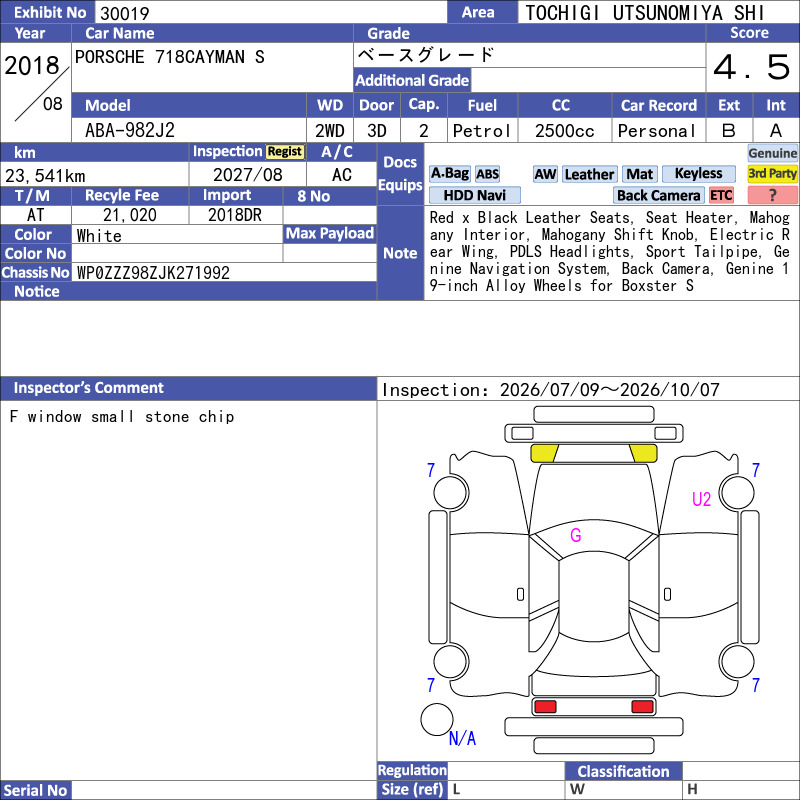Click the left red taillight on diagram
This screenshot has width=800, height=800.
(x=545, y=707)
